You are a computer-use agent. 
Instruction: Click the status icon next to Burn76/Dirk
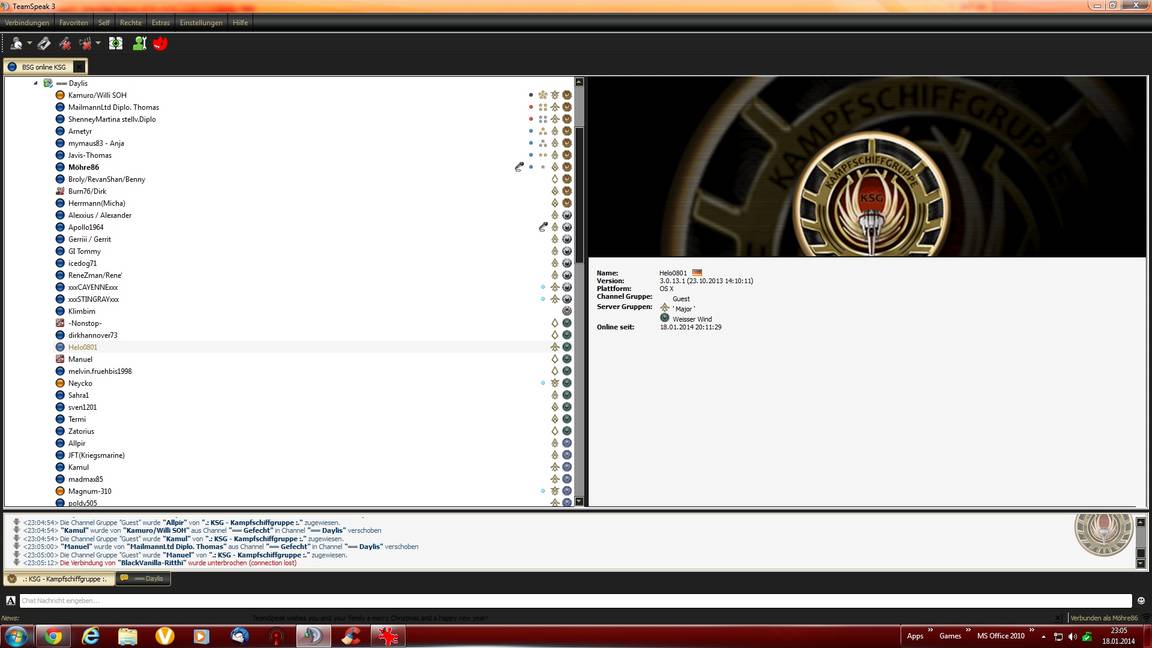pos(60,191)
